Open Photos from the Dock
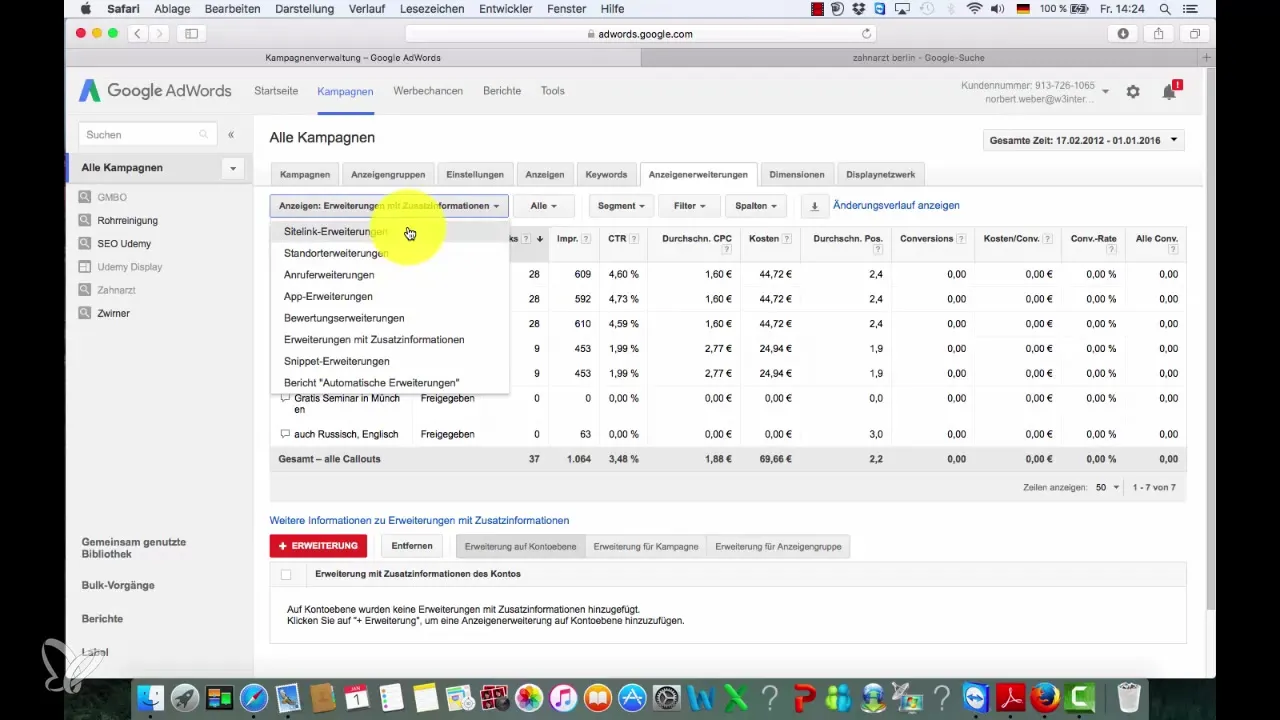Viewport: 1280px width, 720px height. tap(529, 697)
